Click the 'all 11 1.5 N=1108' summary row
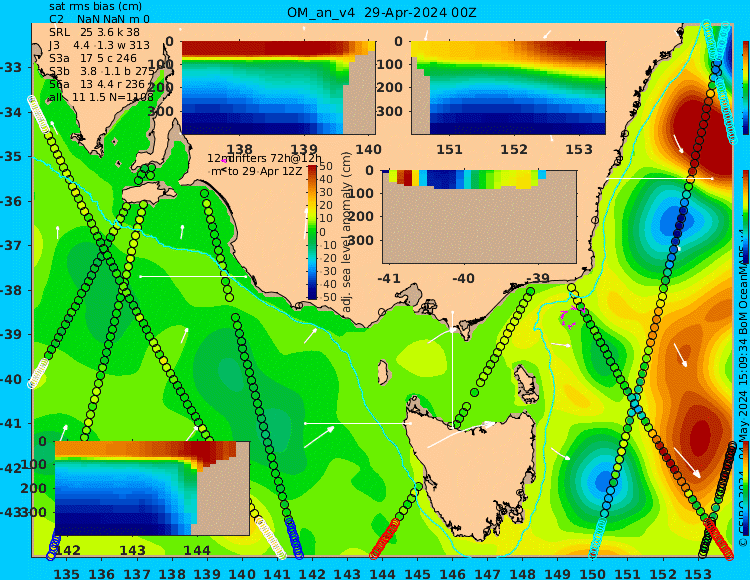 click(101, 97)
